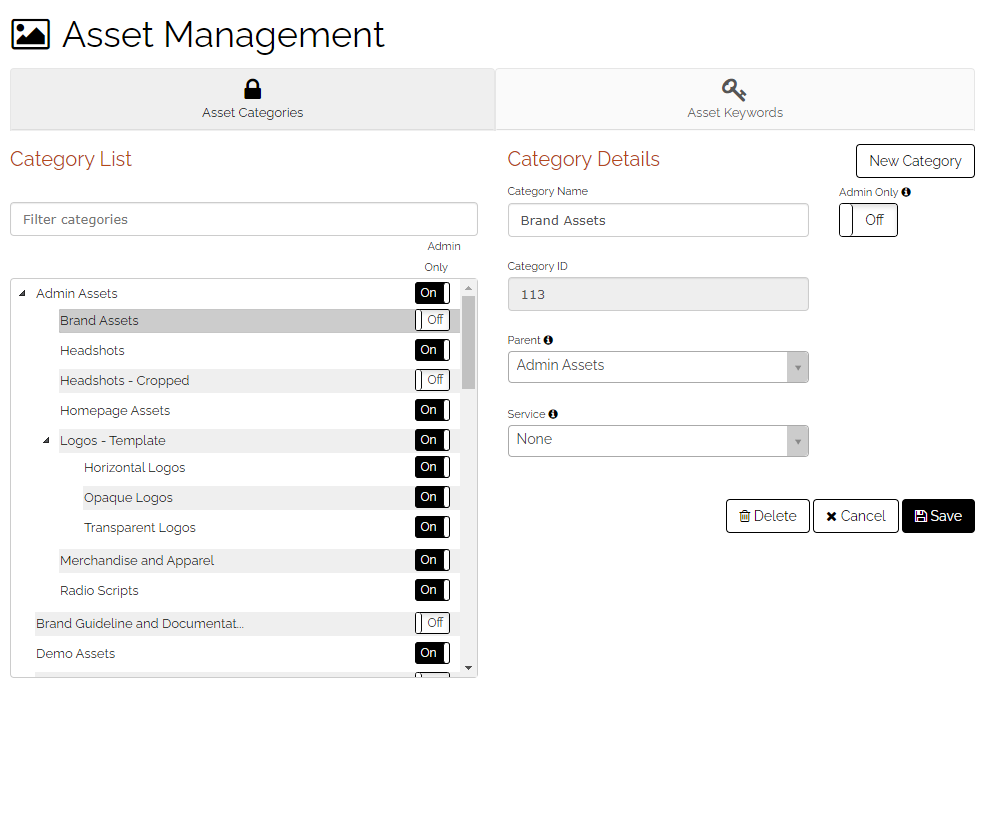The image size is (996, 818).
Task: Click the key icon above Asset Keywords
Action: coord(734,90)
